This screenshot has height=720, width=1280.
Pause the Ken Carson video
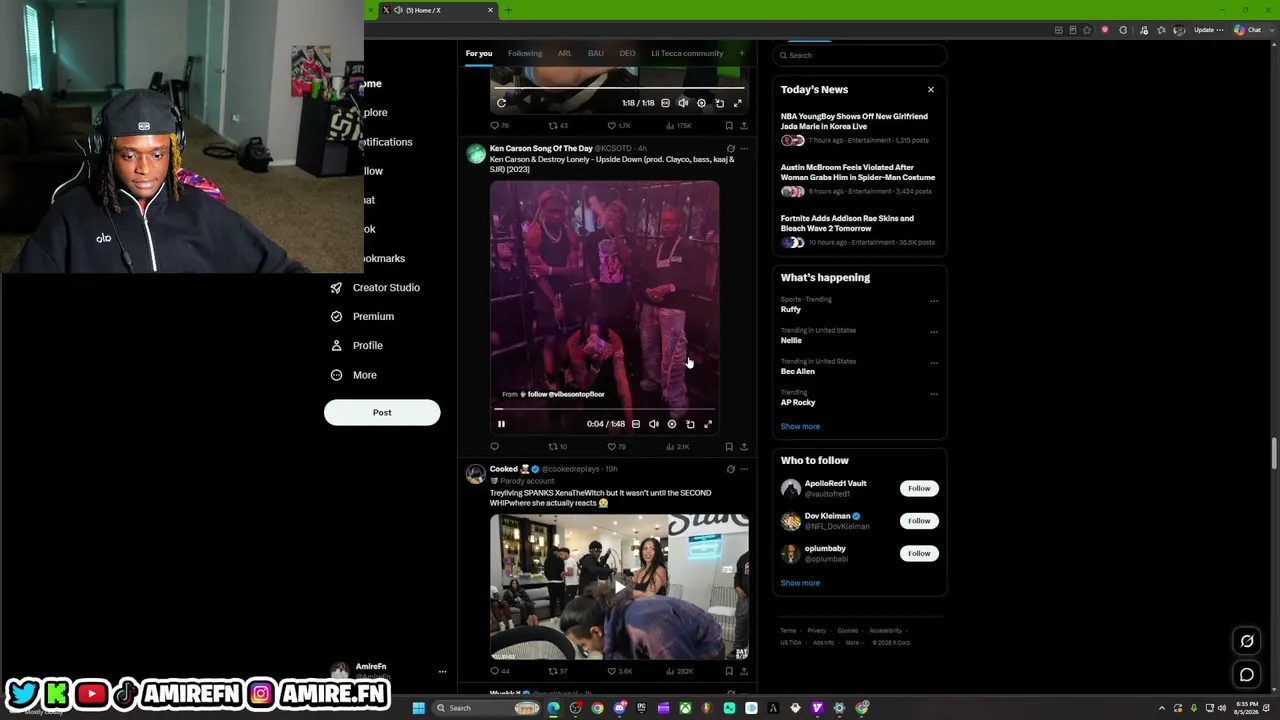[501, 424]
